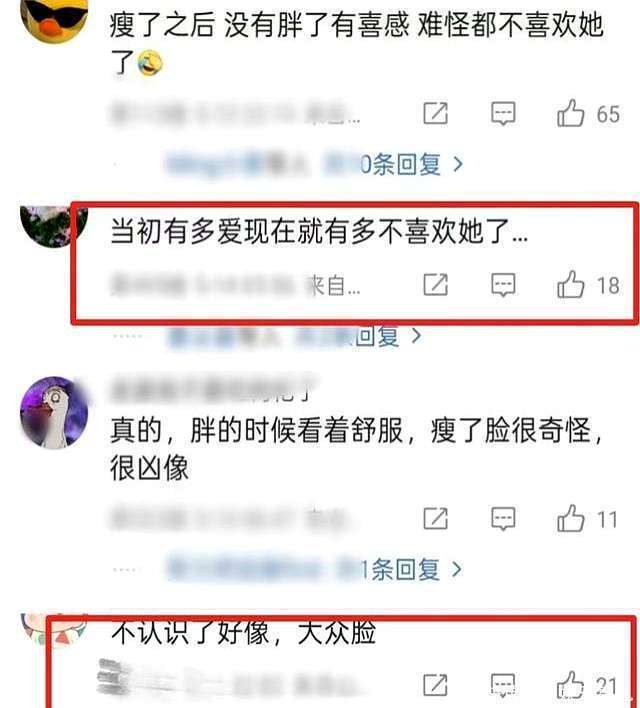The height and width of the screenshot is (708, 640).
Task: Like the comment with 11 likes
Action: (x=571, y=518)
